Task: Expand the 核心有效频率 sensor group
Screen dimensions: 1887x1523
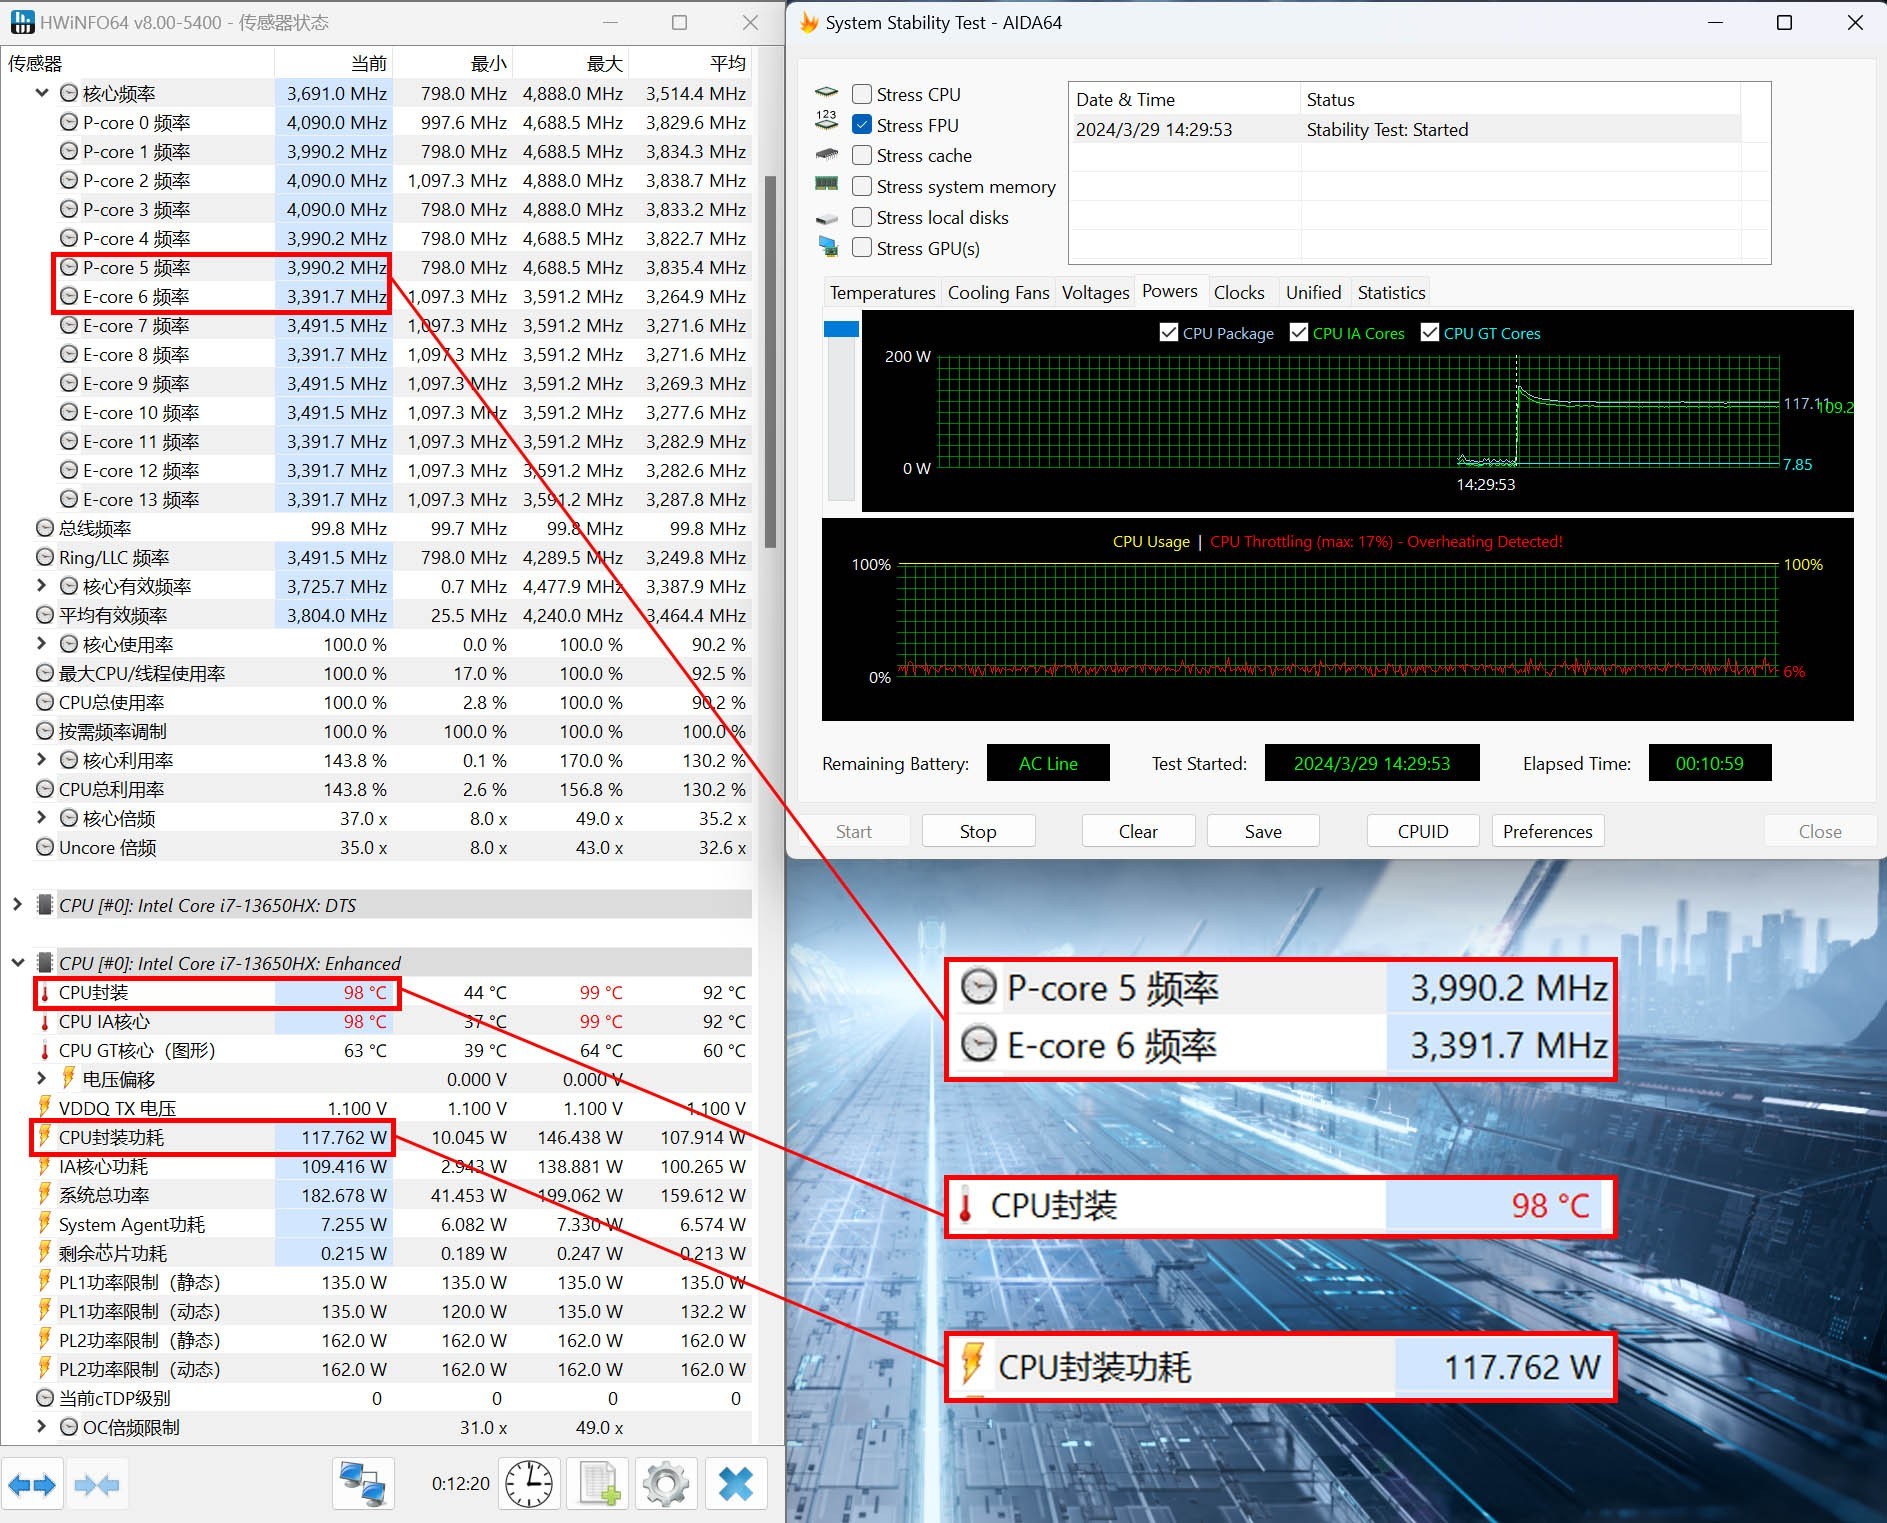Action: click(x=41, y=585)
